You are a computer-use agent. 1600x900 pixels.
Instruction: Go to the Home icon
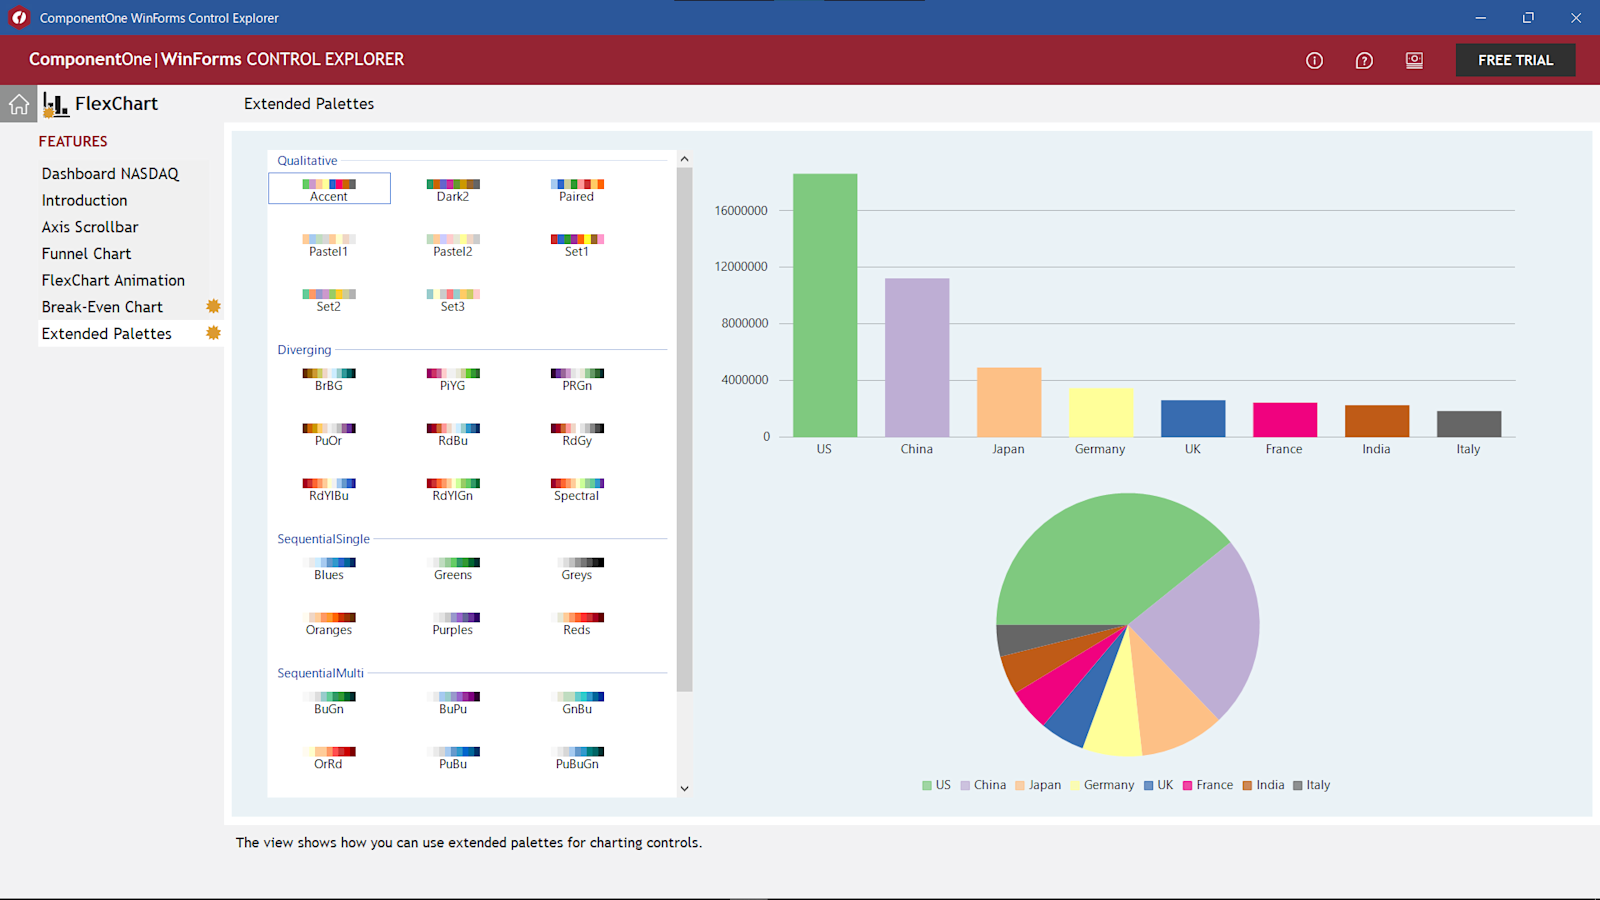tap(19, 104)
